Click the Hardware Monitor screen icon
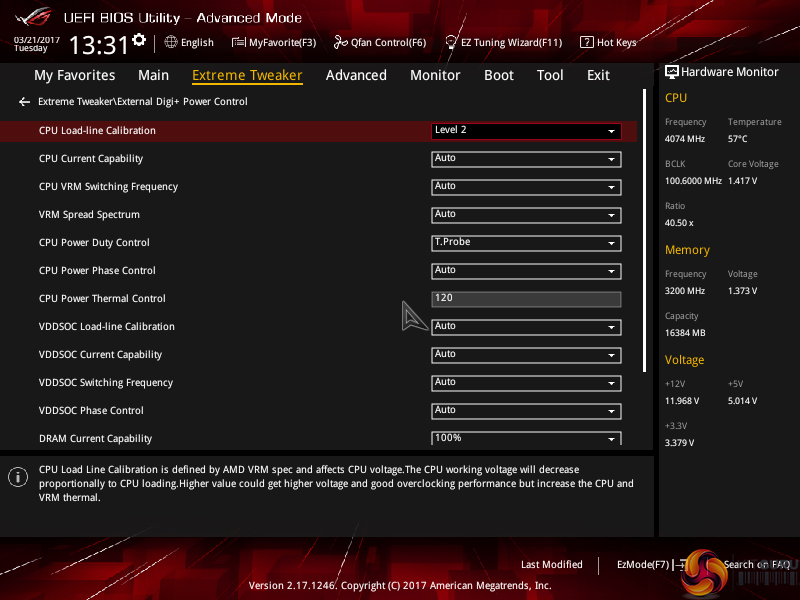Screen dimensions: 800x600 pos(671,71)
